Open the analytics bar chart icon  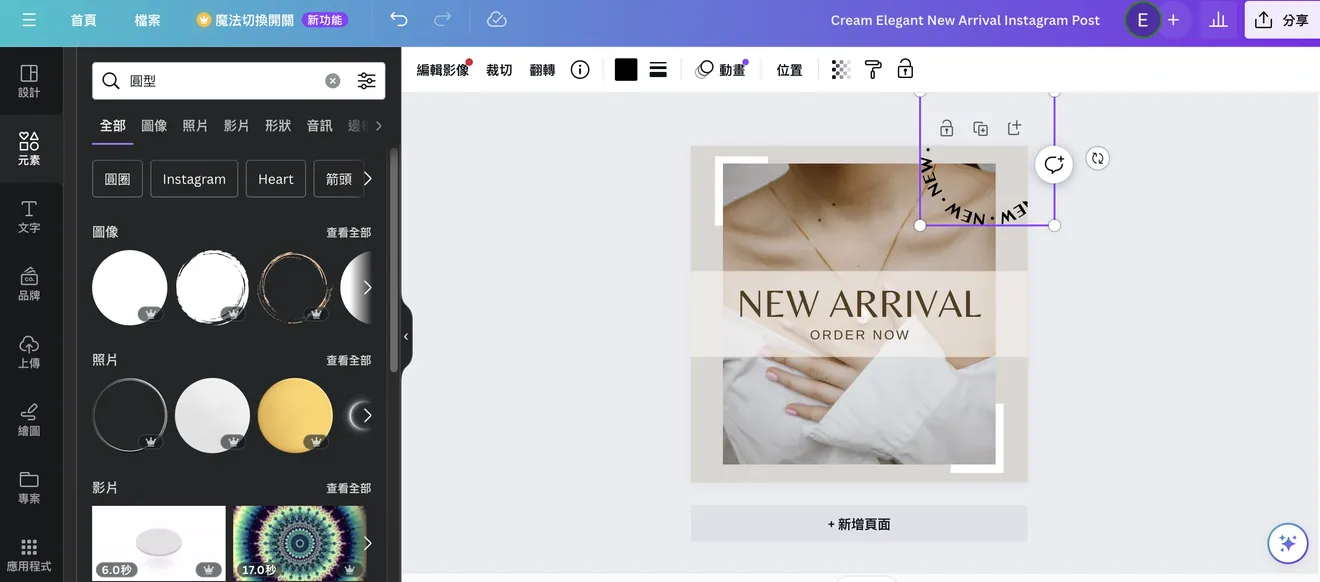click(x=1218, y=20)
